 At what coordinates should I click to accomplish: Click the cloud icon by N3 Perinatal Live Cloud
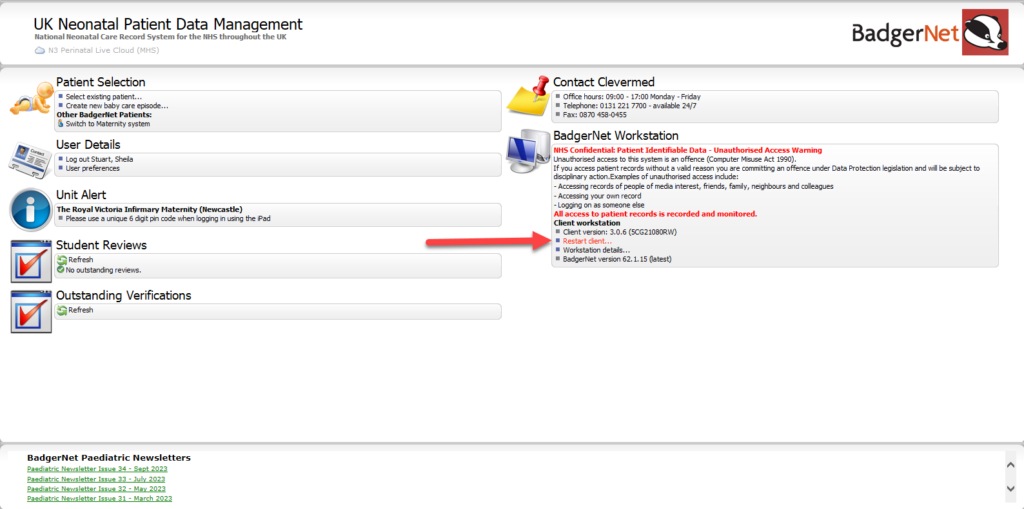coord(40,50)
